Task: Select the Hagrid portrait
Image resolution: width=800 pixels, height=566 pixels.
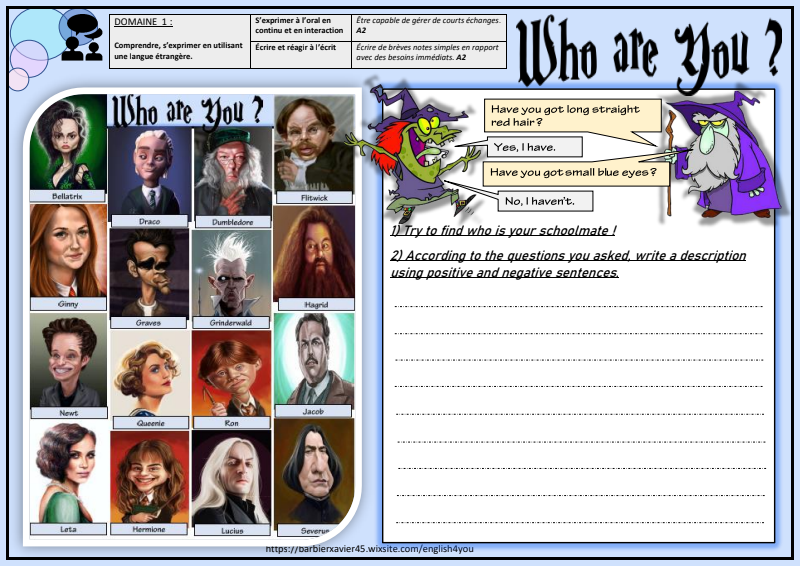Action: tap(314, 254)
